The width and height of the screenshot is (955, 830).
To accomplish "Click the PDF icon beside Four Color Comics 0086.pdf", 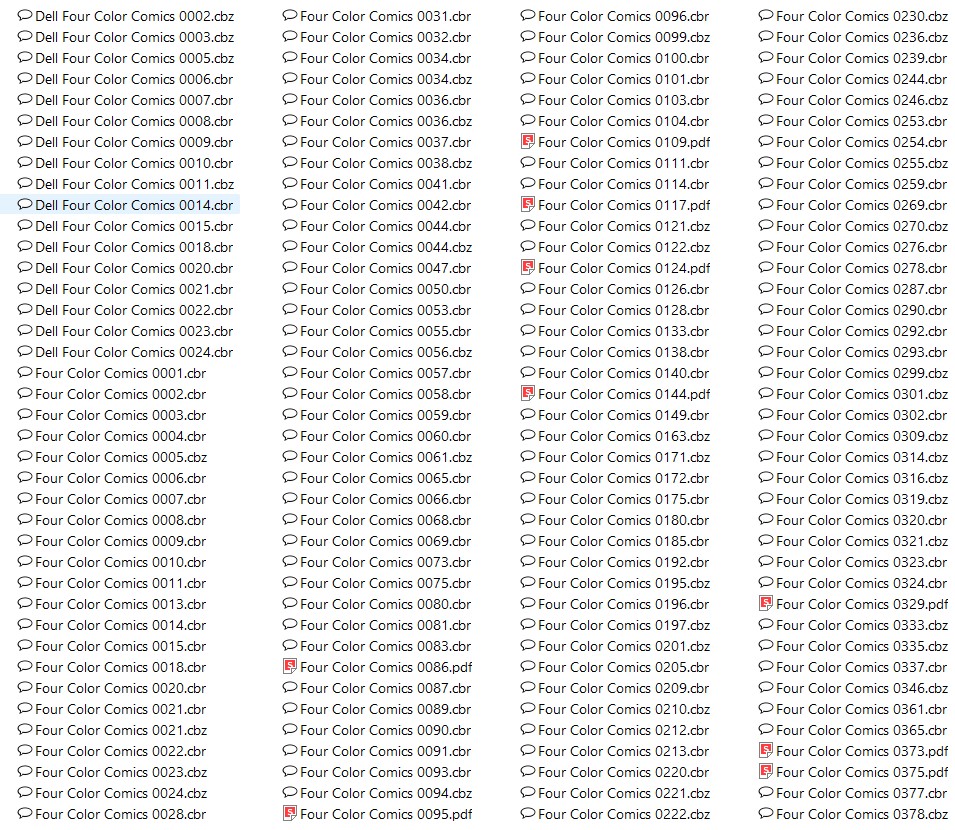I will (x=290, y=667).
